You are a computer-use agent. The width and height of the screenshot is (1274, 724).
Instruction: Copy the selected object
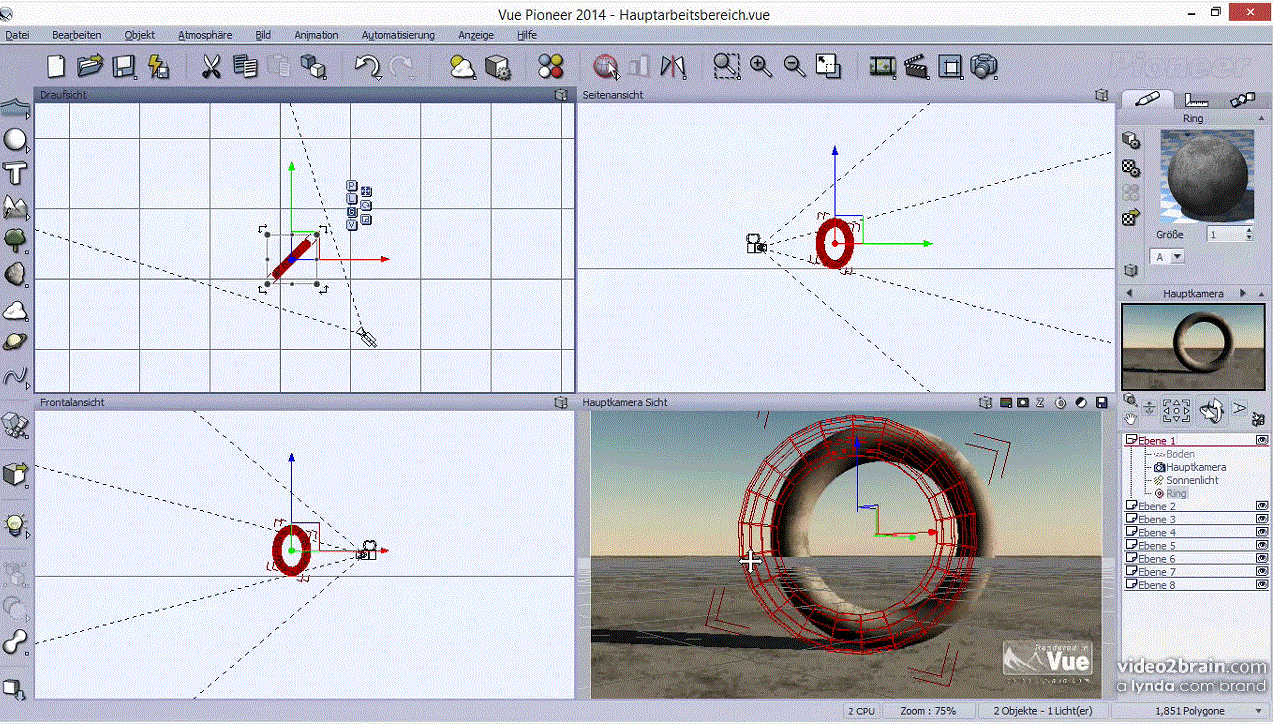[x=245, y=66]
